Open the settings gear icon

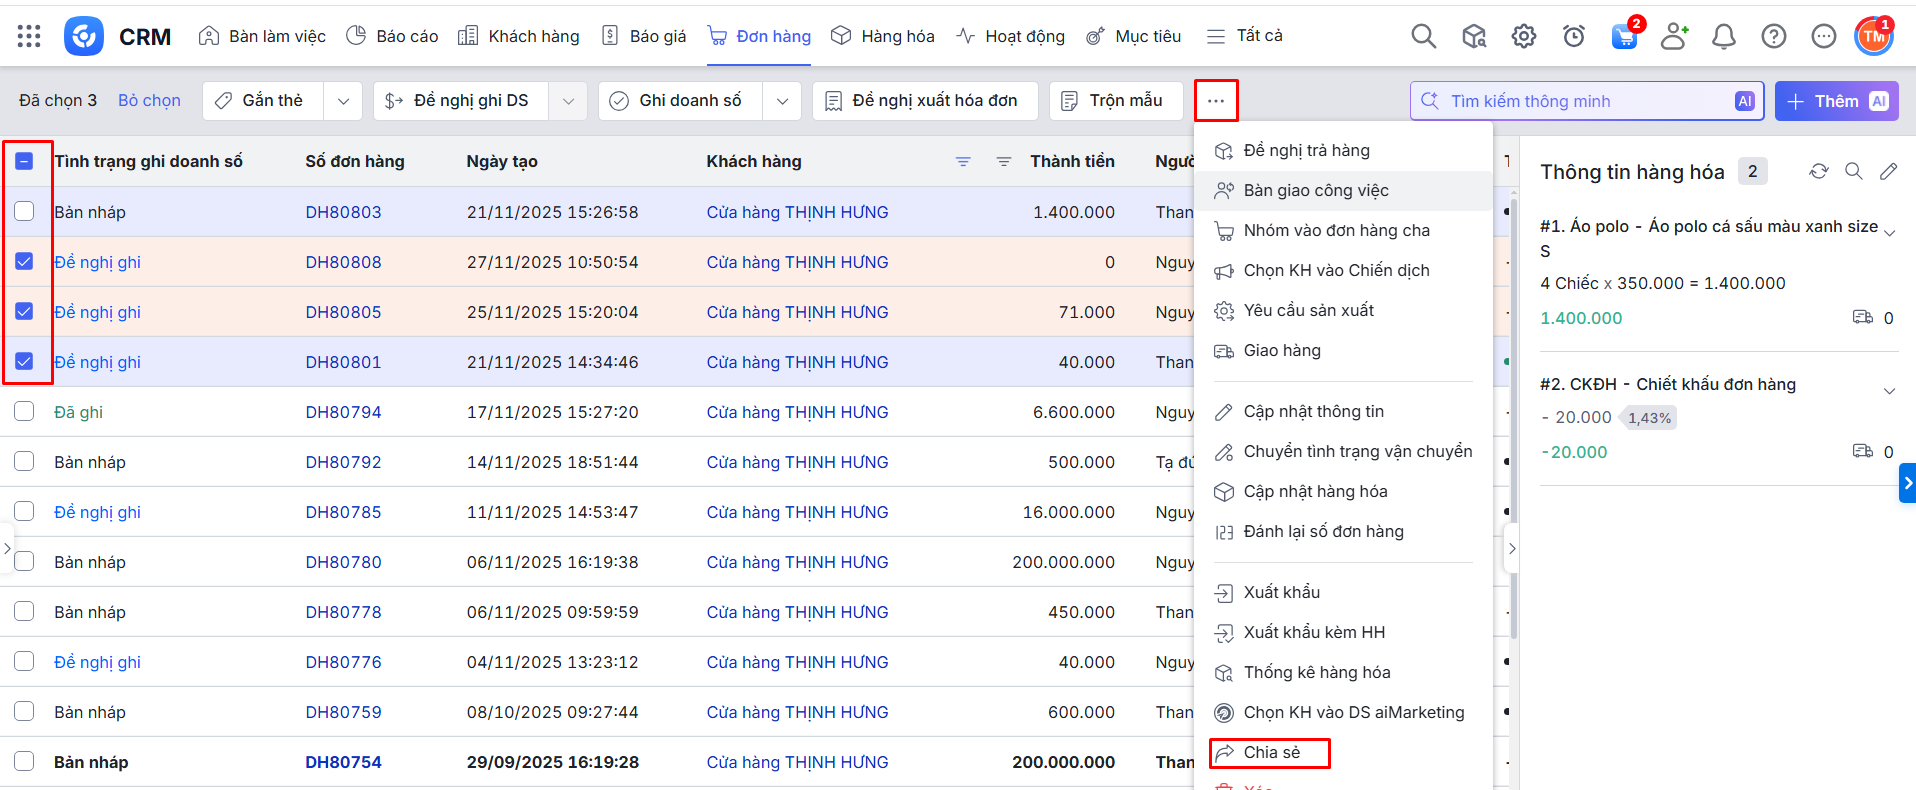(1523, 36)
